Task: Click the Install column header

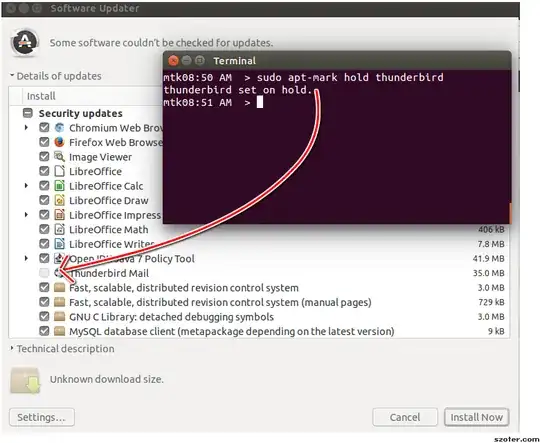Action: [41, 96]
